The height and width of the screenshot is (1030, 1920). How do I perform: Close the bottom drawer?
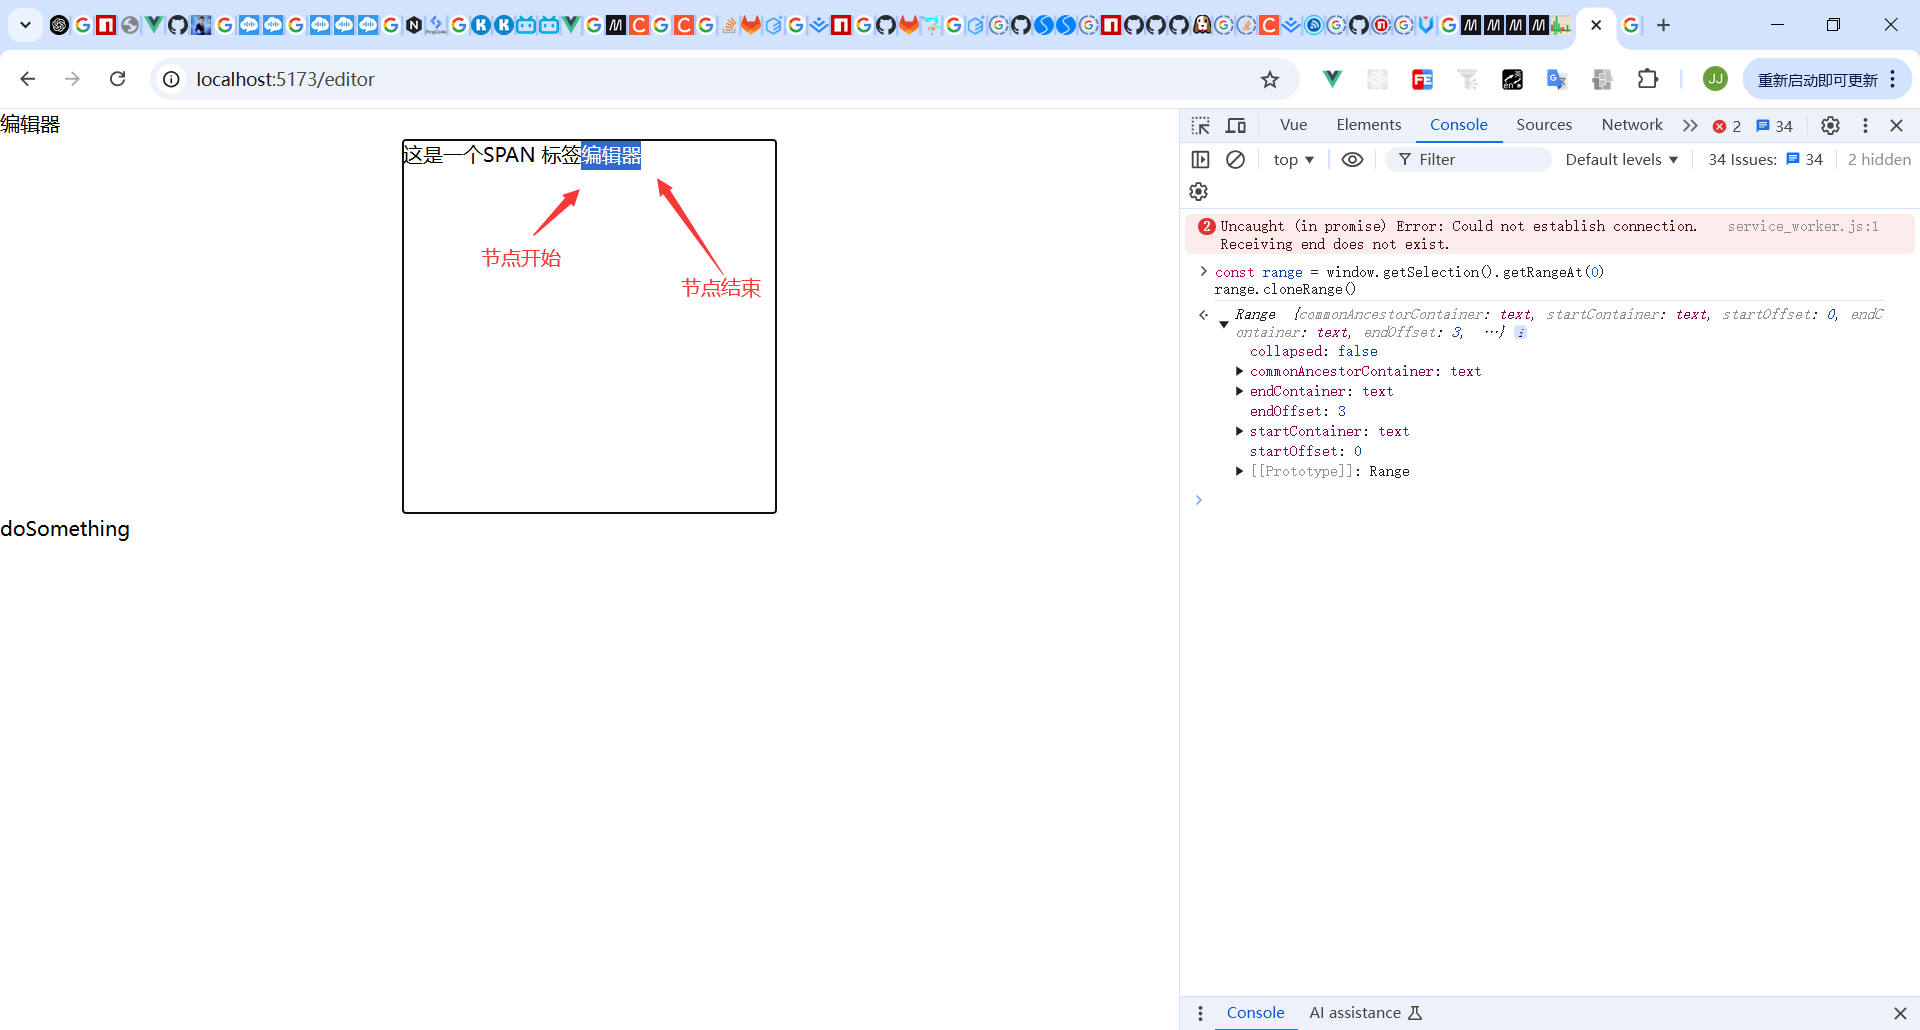[1900, 1013]
